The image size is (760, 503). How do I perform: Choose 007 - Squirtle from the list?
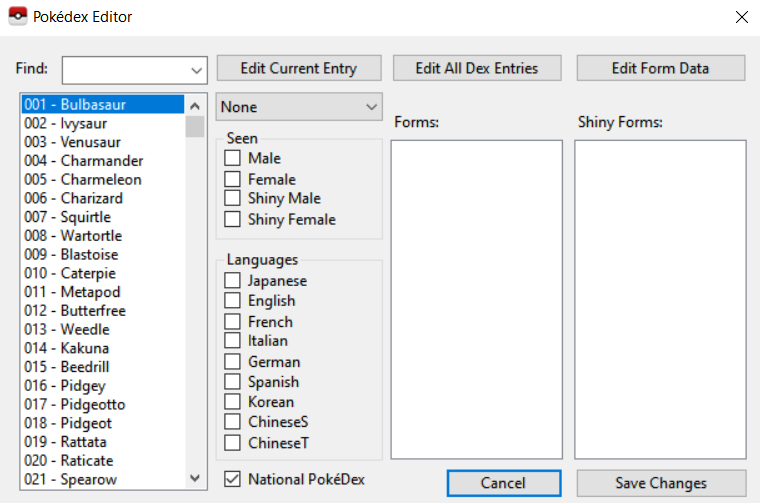103,217
